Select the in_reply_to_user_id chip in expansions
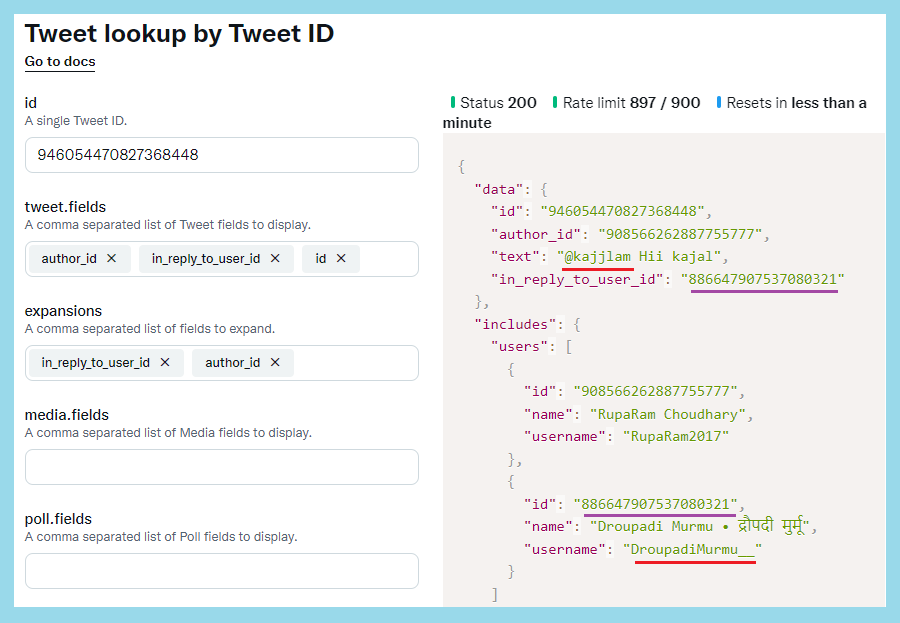900x623 pixels. click(95, 362)
